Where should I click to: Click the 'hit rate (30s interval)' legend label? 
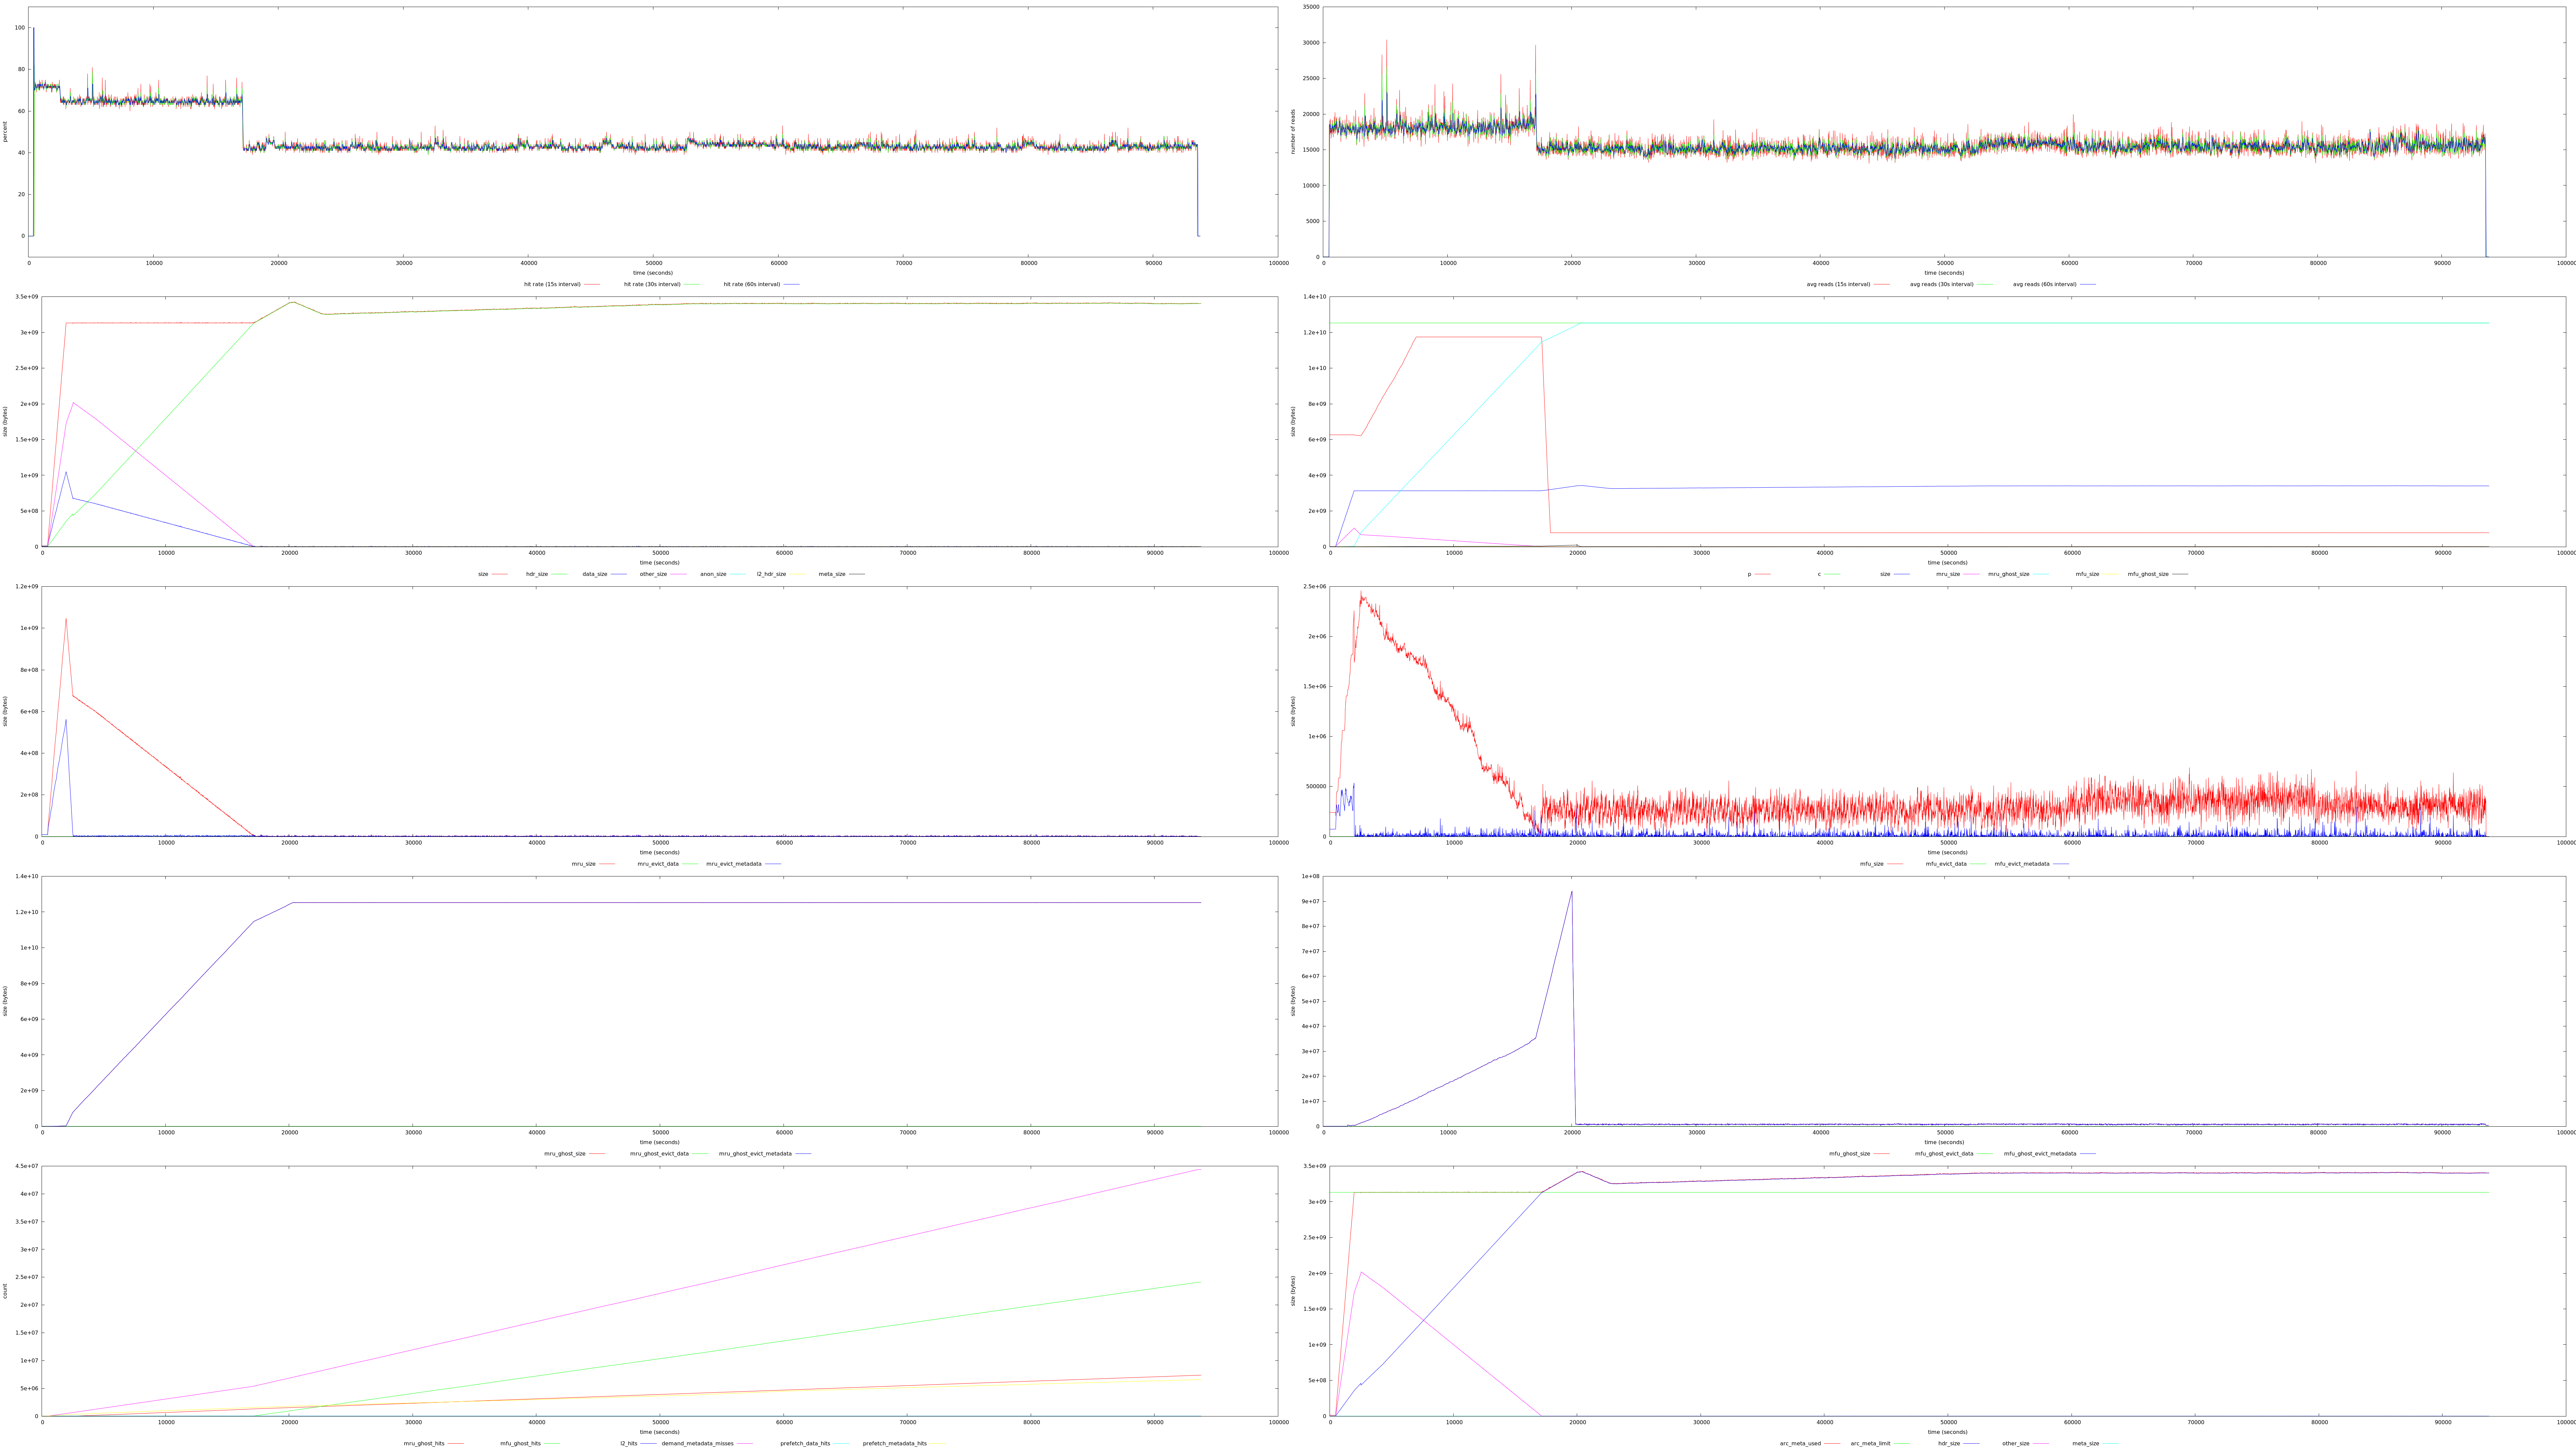point(652,284)
